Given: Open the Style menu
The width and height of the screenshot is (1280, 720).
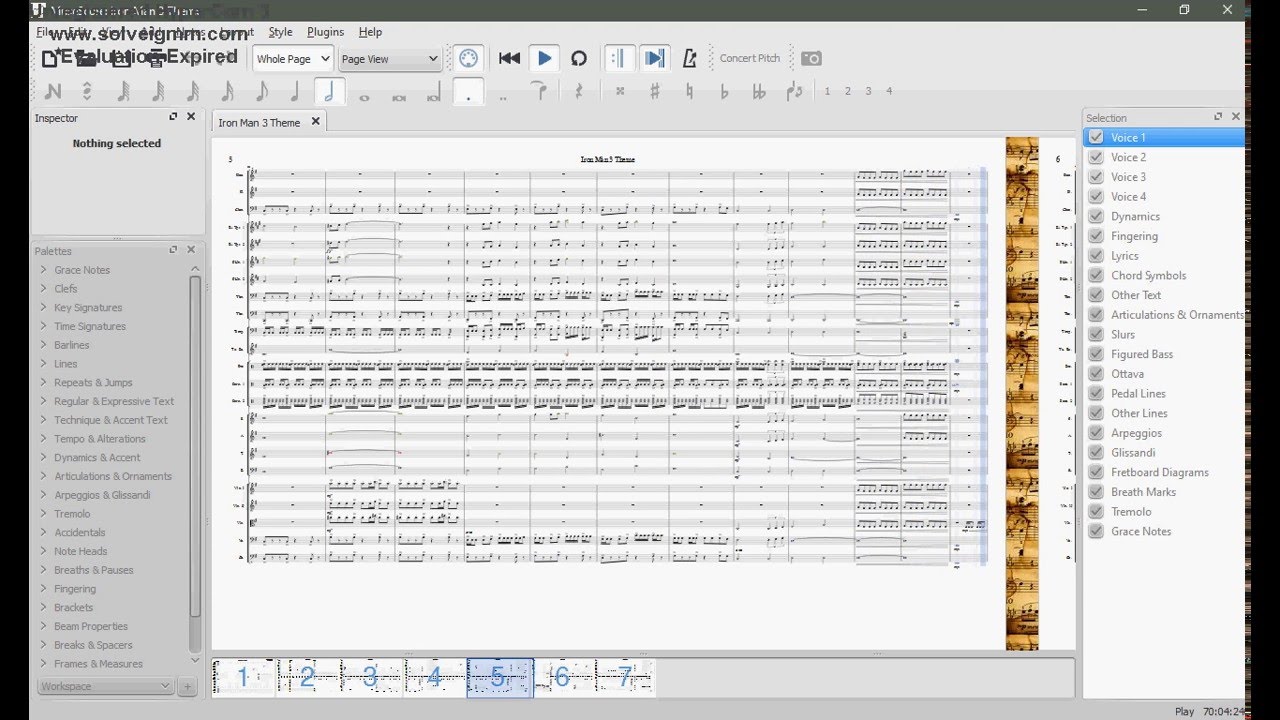Looking at the screenshot, I should click(280, 32).
